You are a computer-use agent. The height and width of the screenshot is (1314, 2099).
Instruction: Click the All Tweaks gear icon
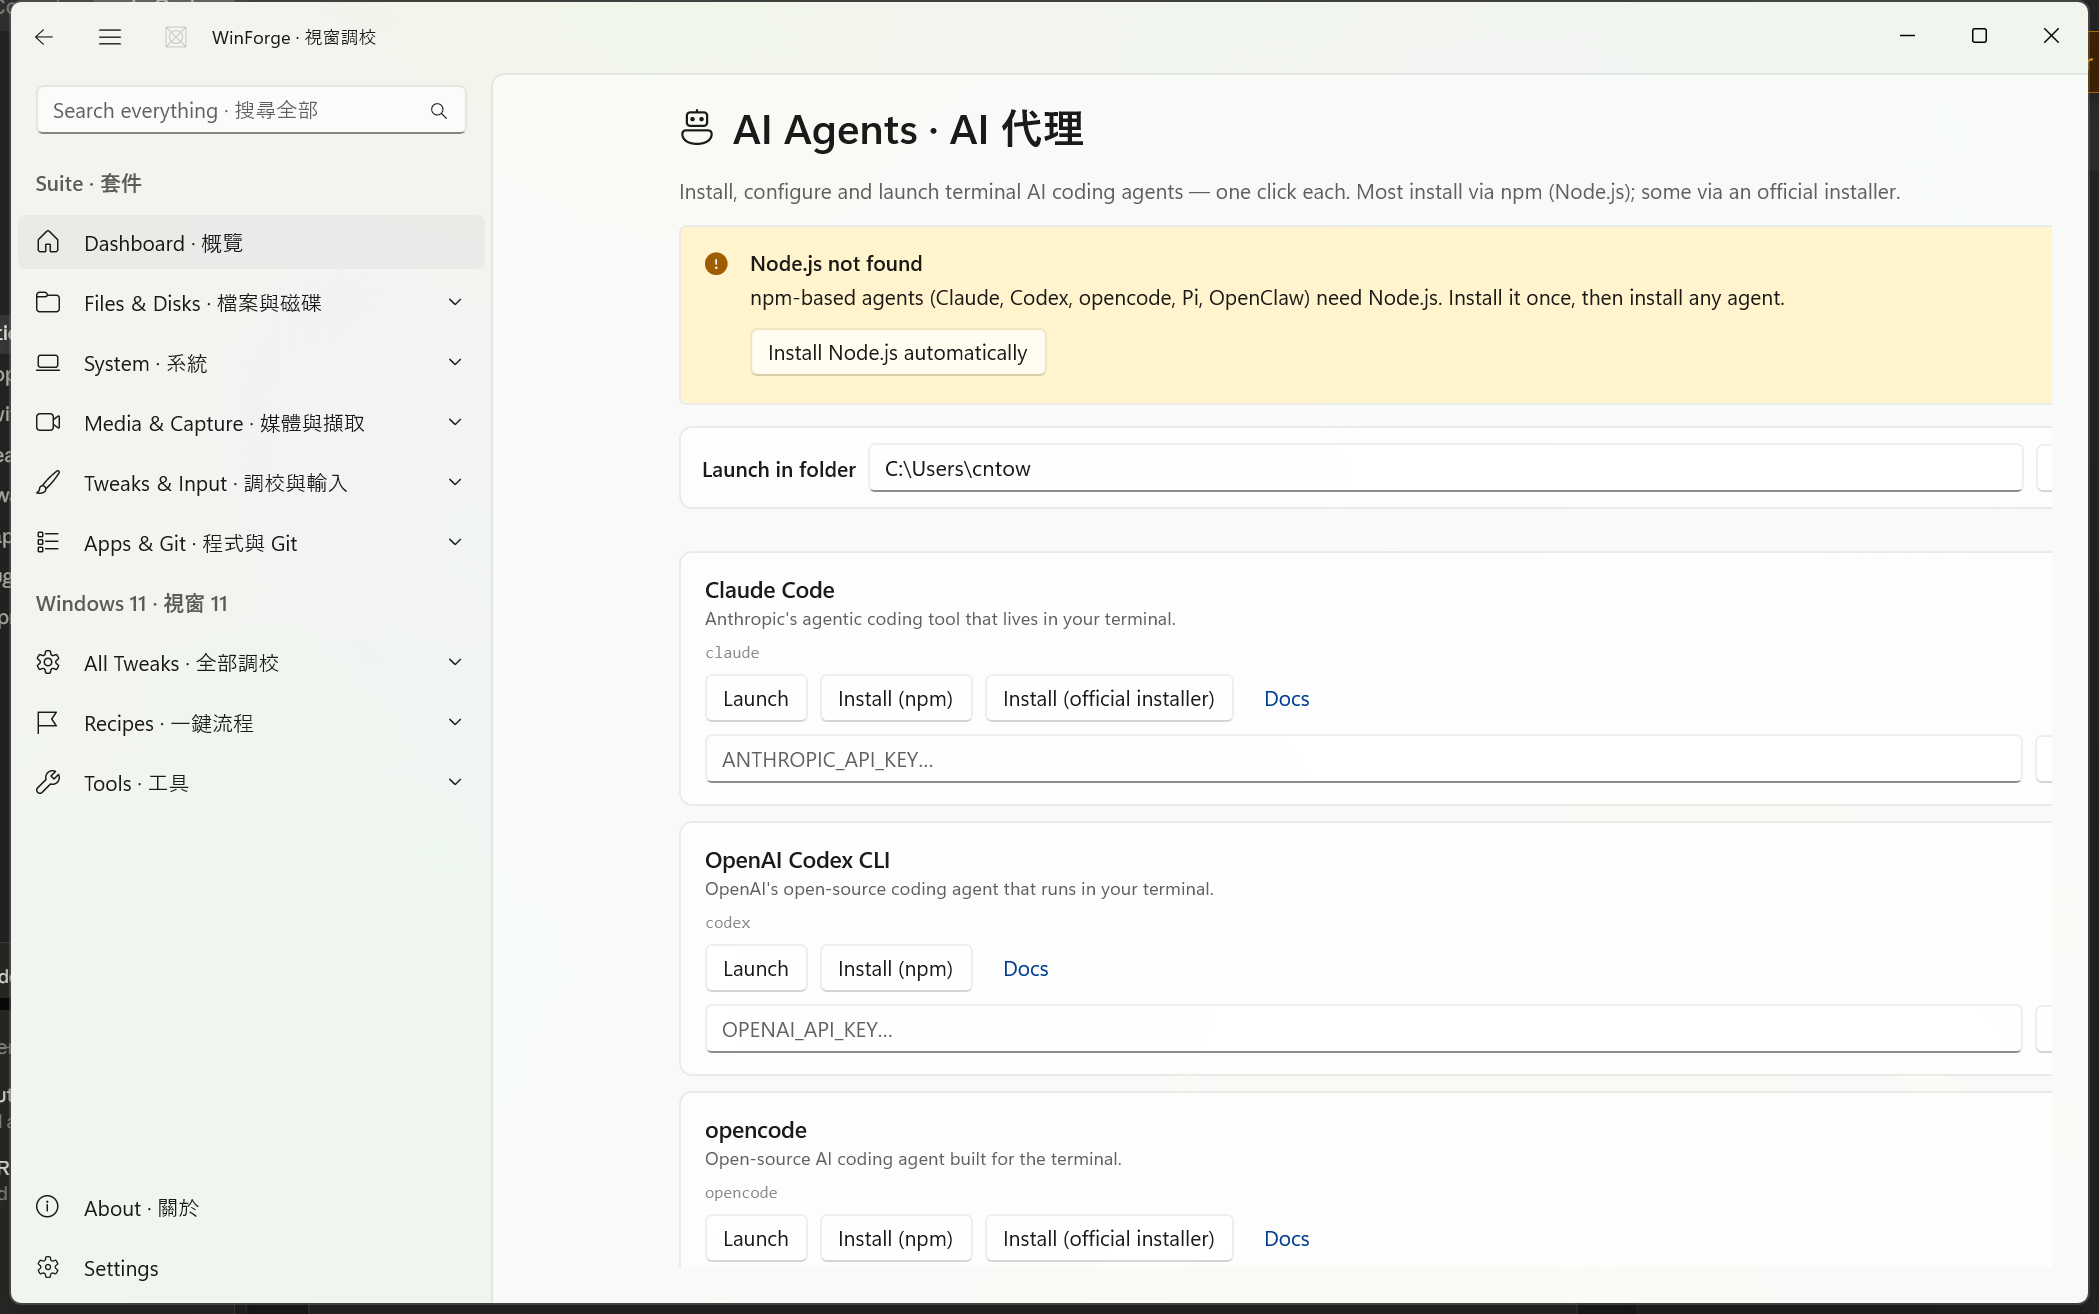[48, 663]
